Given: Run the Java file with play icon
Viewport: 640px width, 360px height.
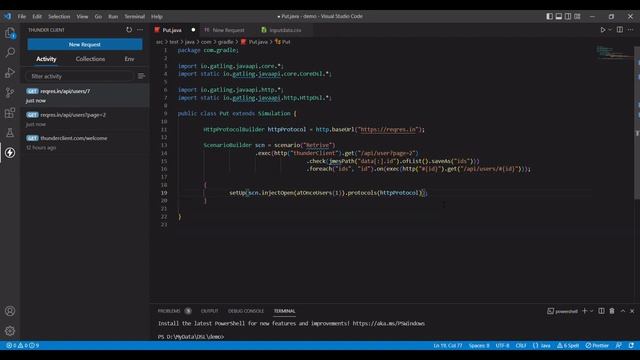Looking at the screenshot, I should (x=602, y=30).
